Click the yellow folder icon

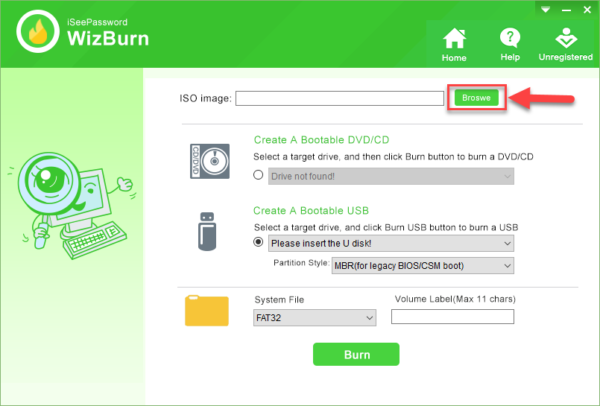(x=207, y=310)
